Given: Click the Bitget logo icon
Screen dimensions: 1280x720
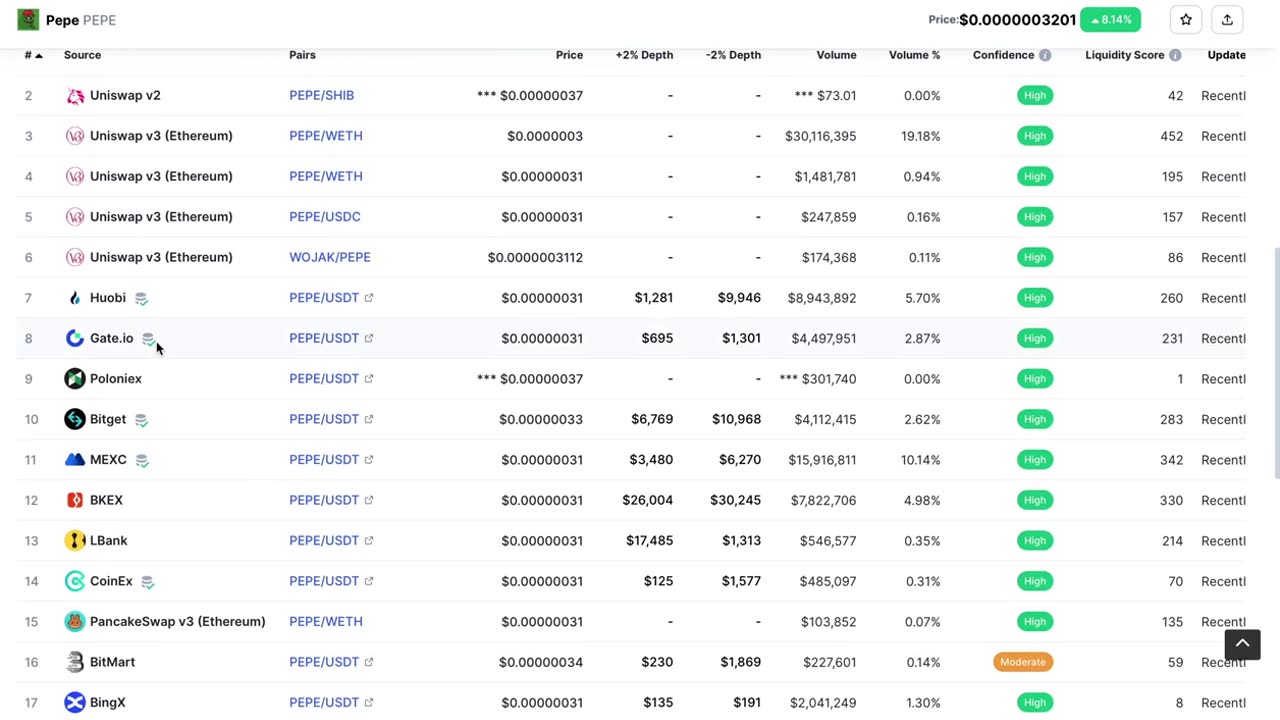Looking at the screenshot, I should [x=75, y=419].
